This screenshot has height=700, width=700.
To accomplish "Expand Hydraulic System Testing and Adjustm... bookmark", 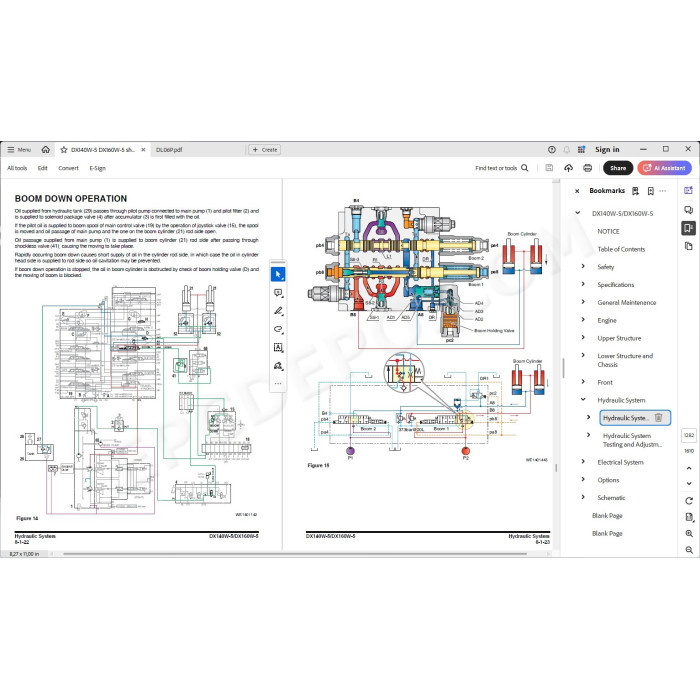I will 588,435.
